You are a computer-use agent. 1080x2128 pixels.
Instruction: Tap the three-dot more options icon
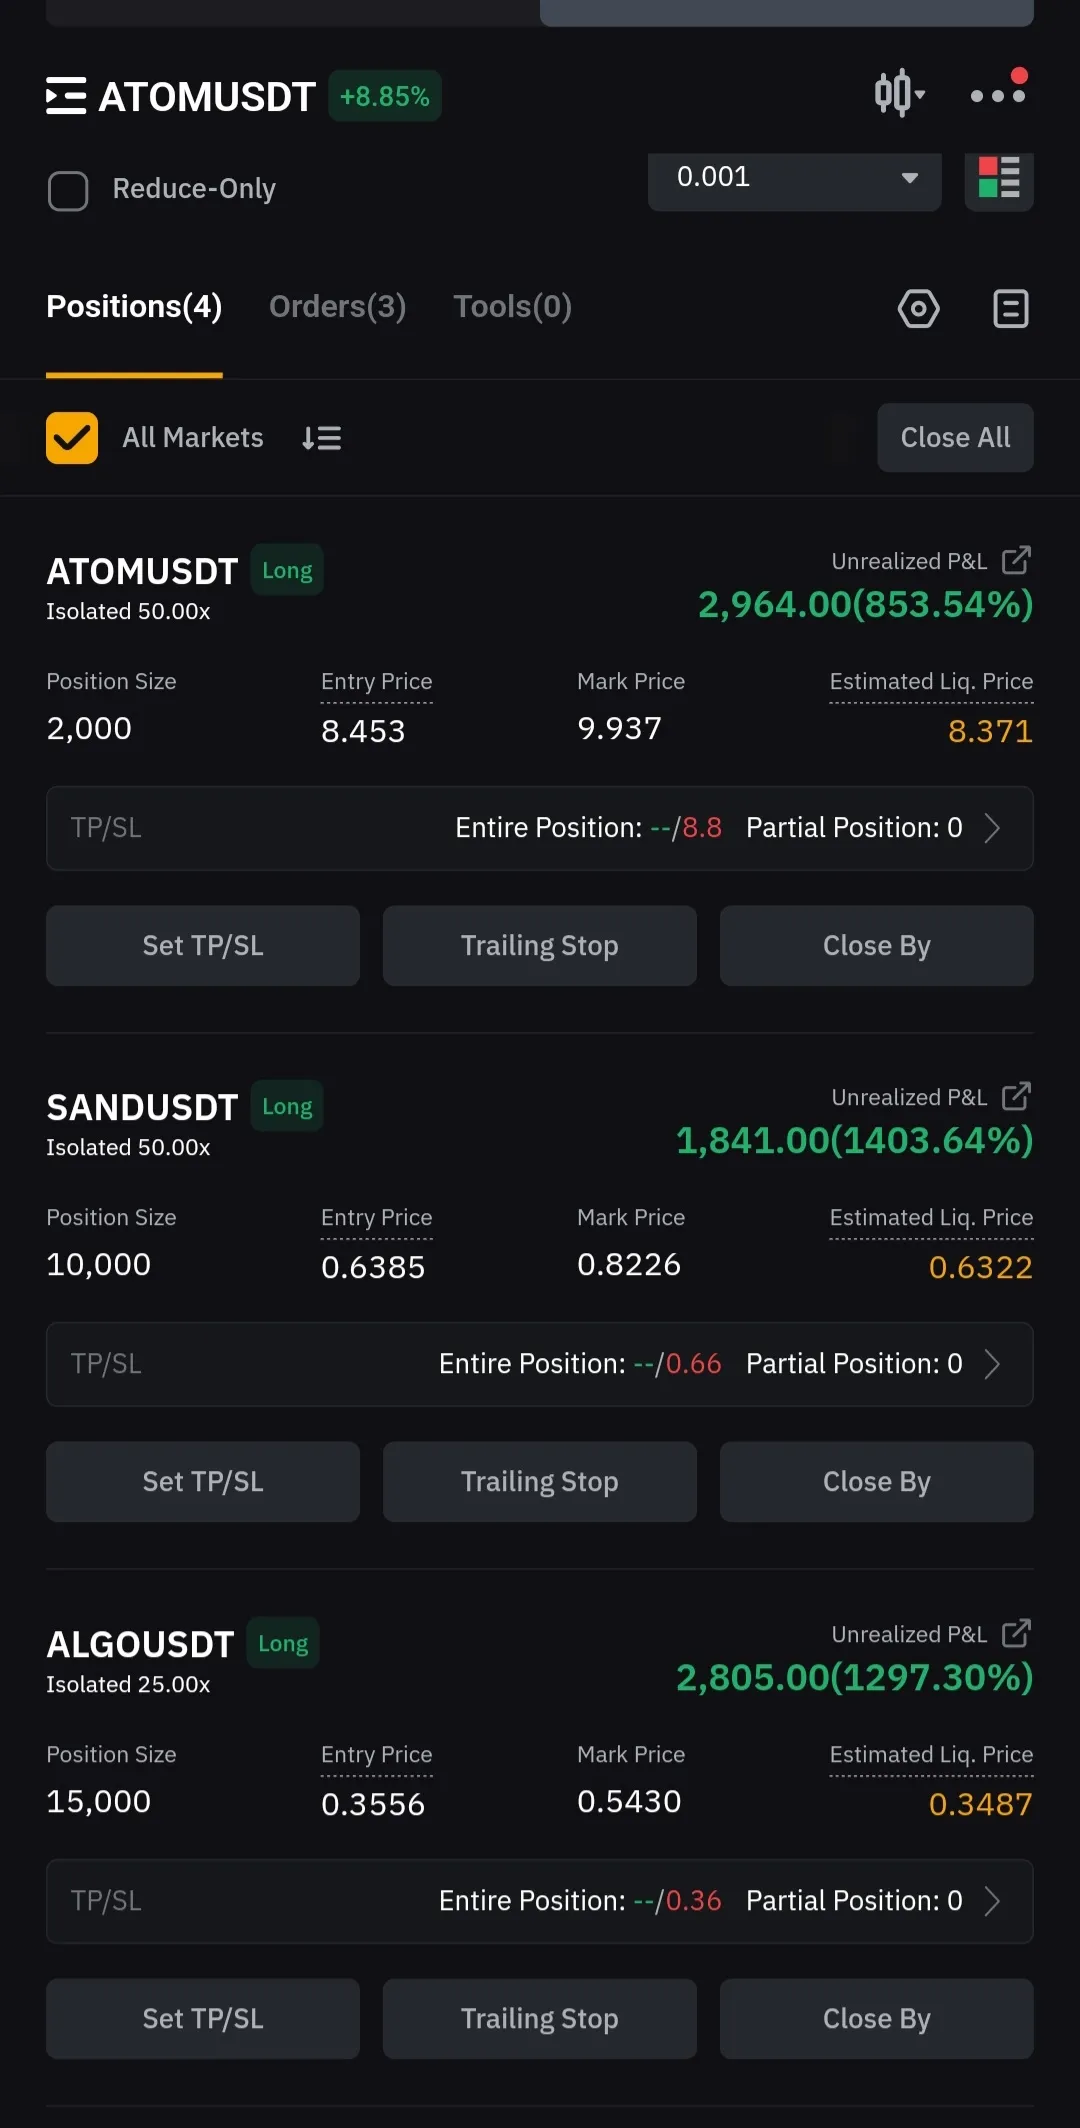998,94
